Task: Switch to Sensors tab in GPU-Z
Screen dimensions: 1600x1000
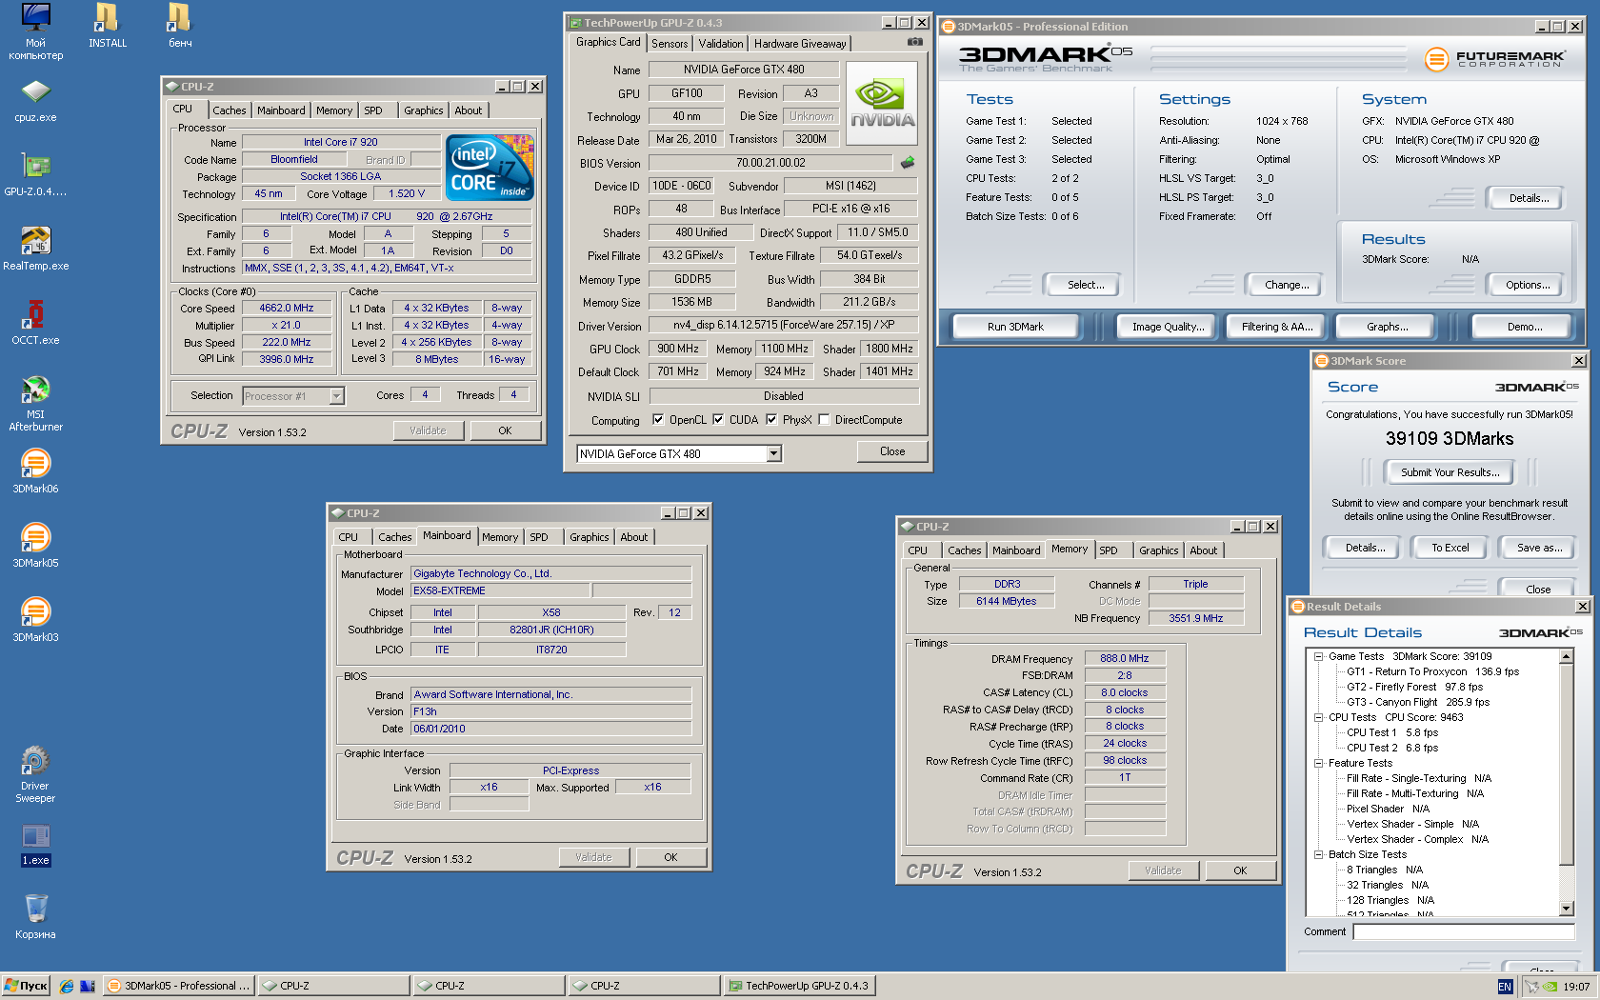Action: (669, 44)
